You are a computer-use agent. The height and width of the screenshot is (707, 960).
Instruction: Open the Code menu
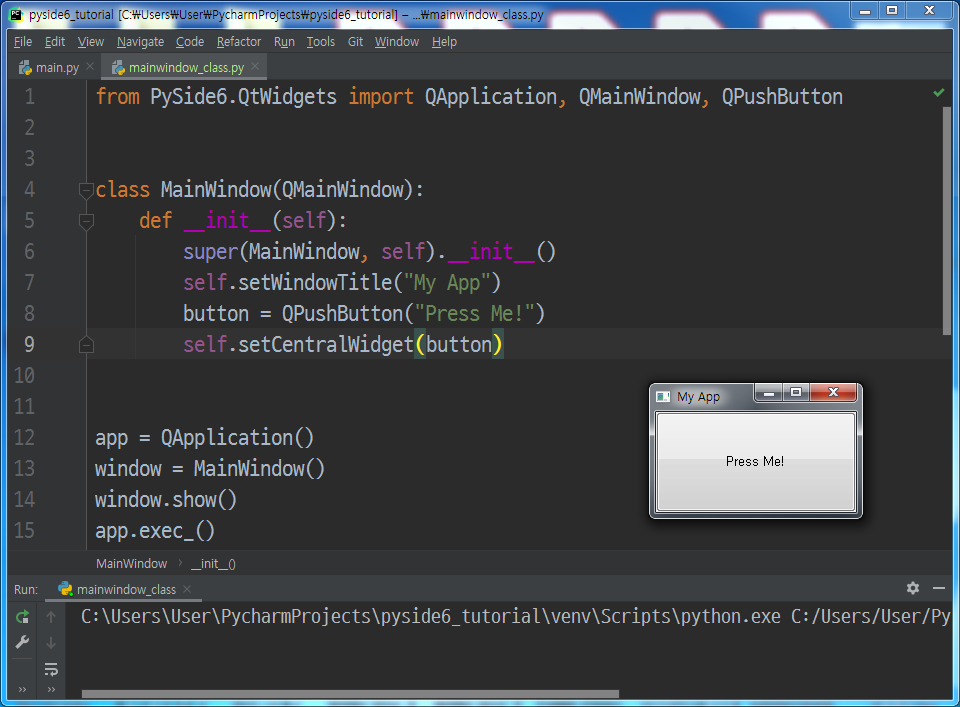coord(190,42)
